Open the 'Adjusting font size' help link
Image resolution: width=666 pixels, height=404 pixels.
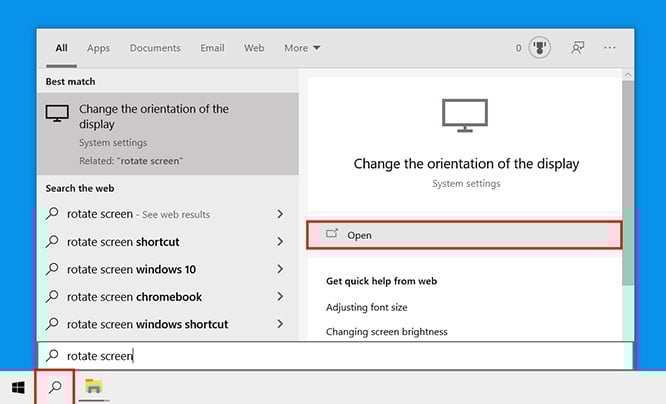[366, 307]
